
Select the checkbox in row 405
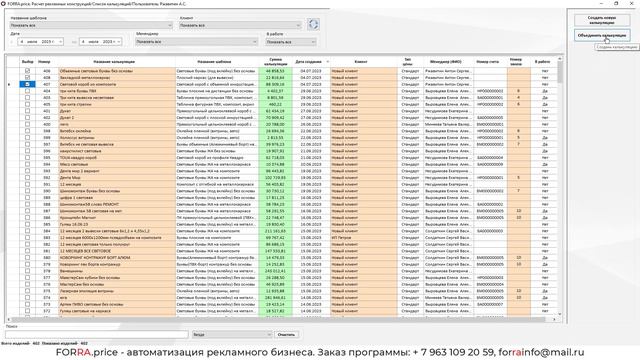[27, 104]
